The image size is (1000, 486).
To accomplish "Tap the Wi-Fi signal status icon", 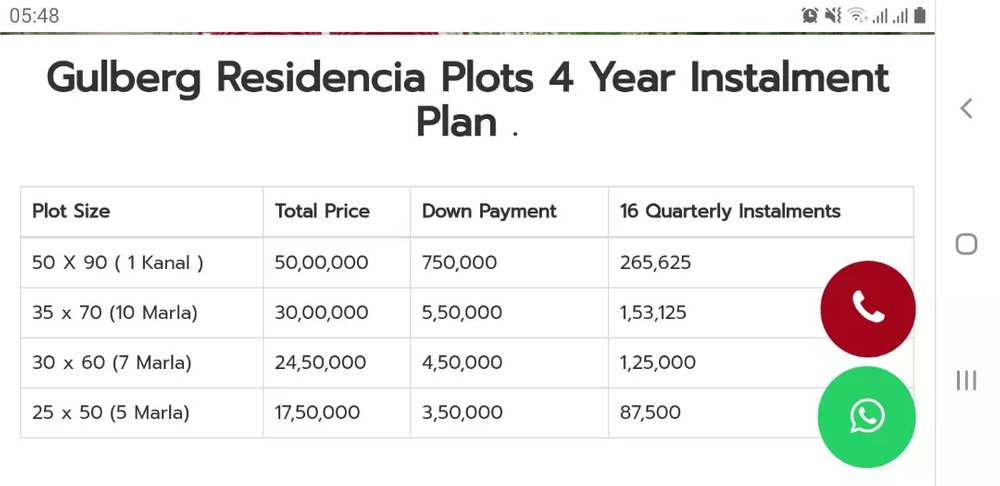I will tap(857, 15).
